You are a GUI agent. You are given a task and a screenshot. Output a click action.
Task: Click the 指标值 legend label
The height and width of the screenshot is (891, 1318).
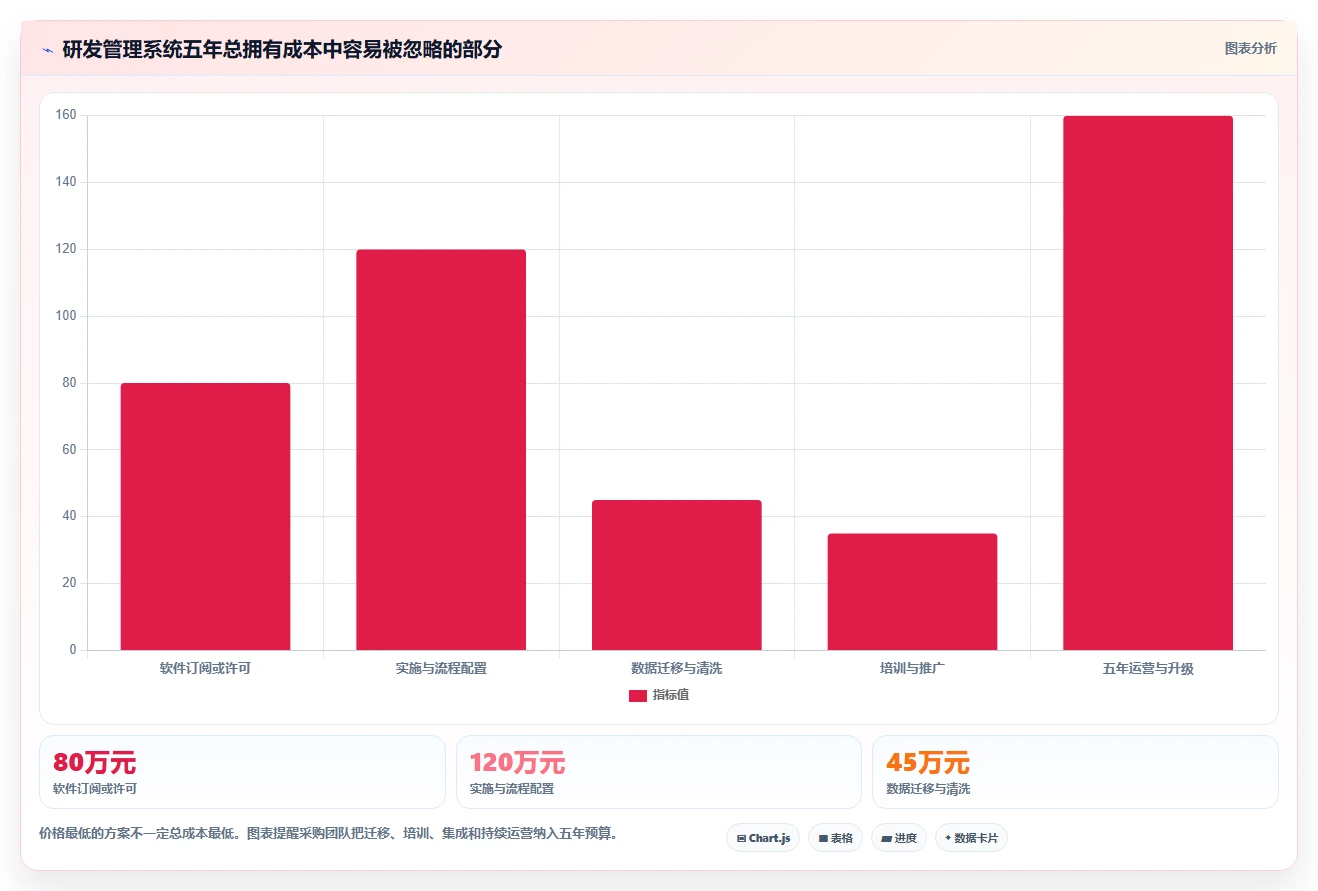tap(671, 695)
